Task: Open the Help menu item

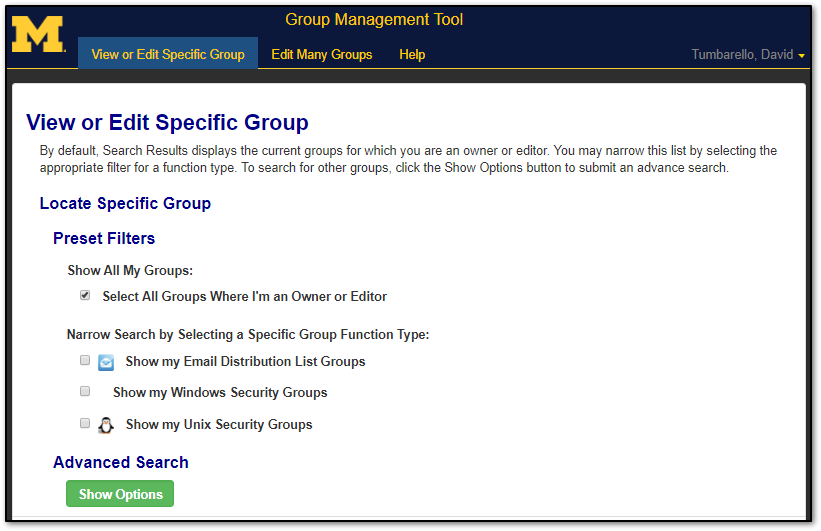Action: tap(412, 55)
